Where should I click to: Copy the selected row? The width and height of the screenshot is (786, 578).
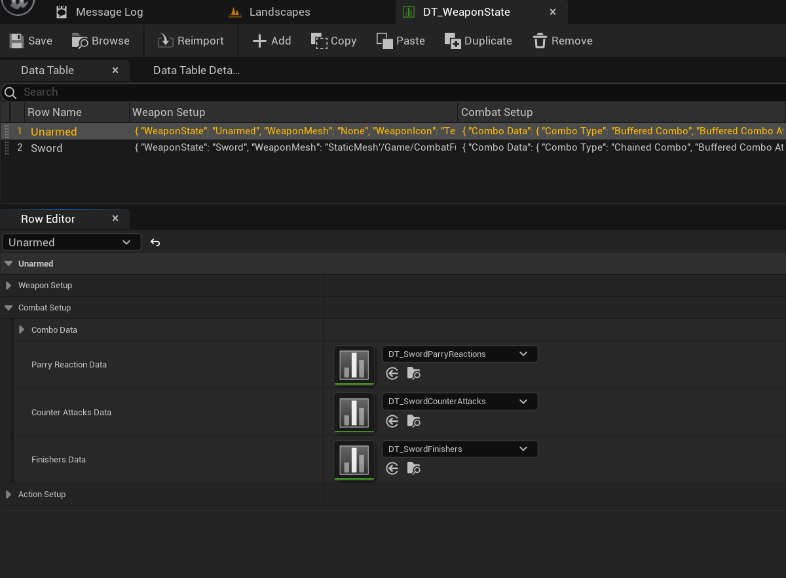pos(333,41)
